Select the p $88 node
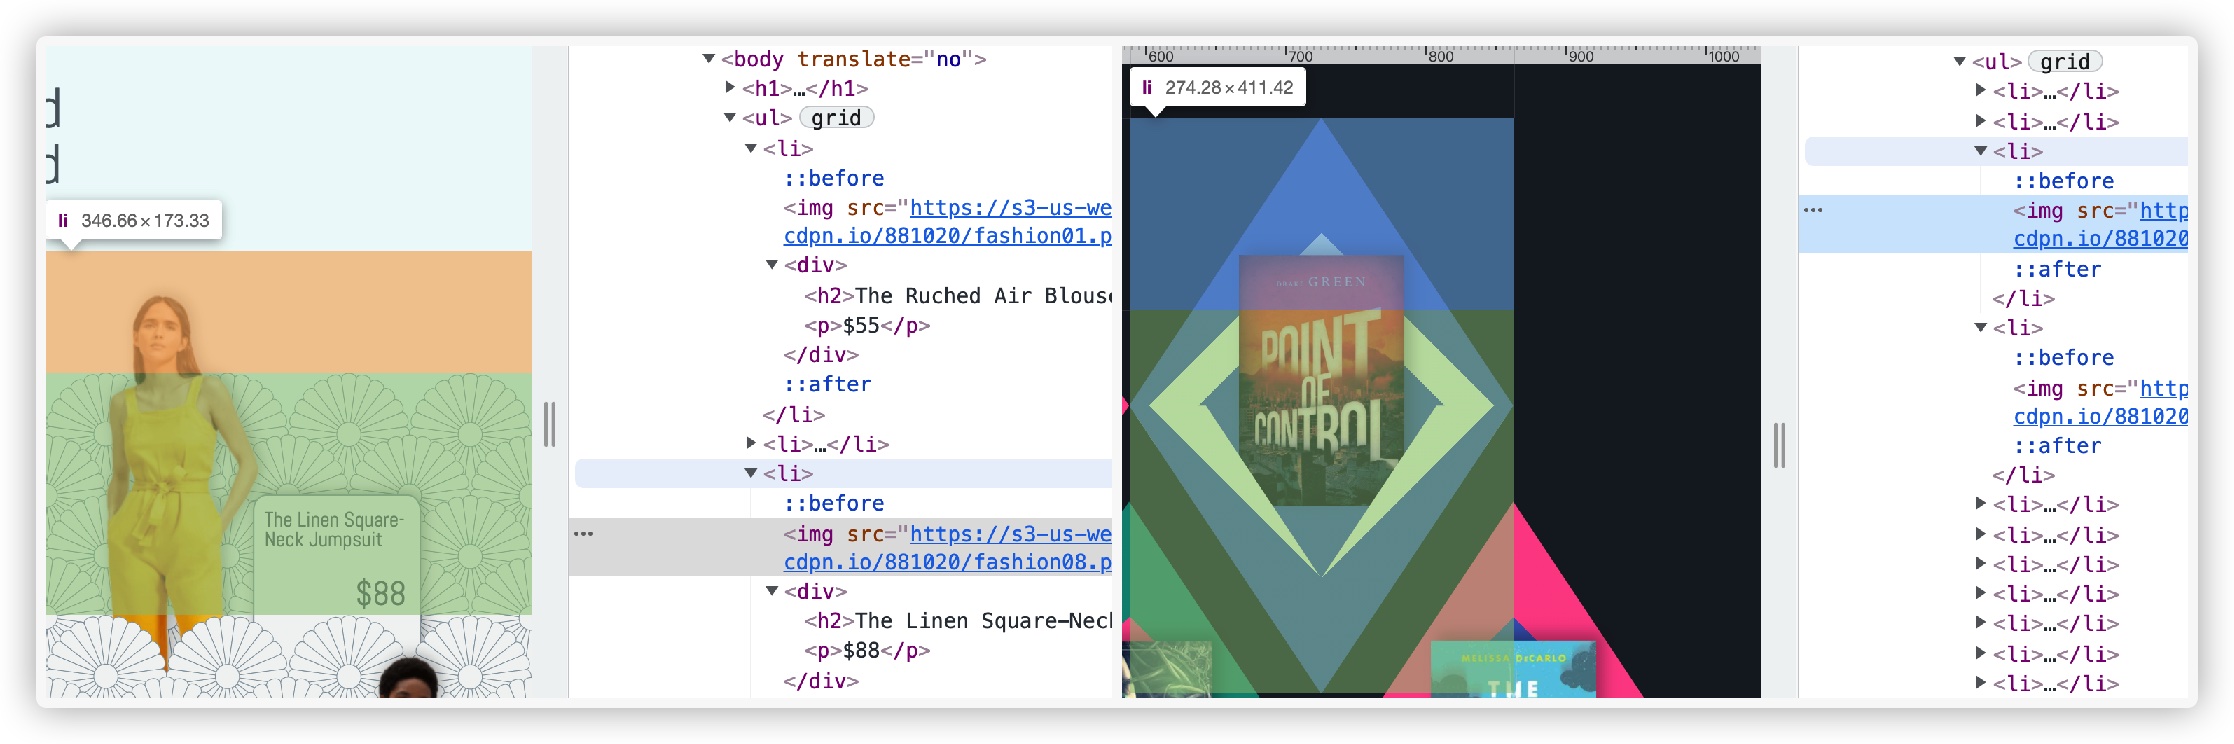 (867, 651)
